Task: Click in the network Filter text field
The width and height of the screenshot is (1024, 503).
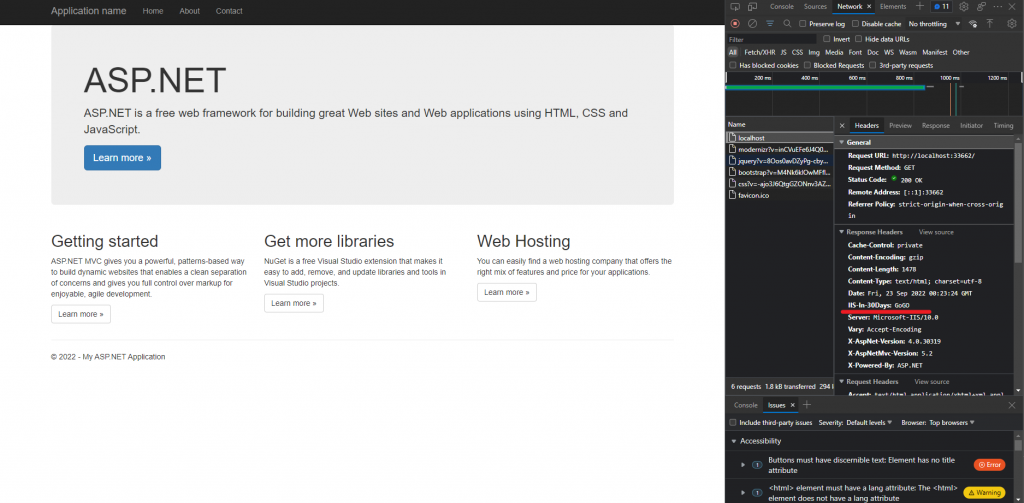Action: click(x=771, y=39)
